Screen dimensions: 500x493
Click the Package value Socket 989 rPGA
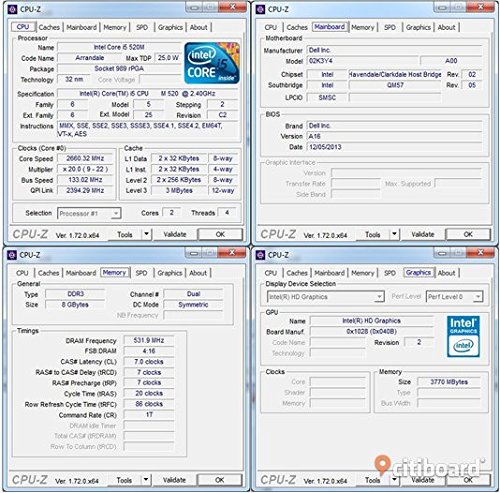[119, 69]
